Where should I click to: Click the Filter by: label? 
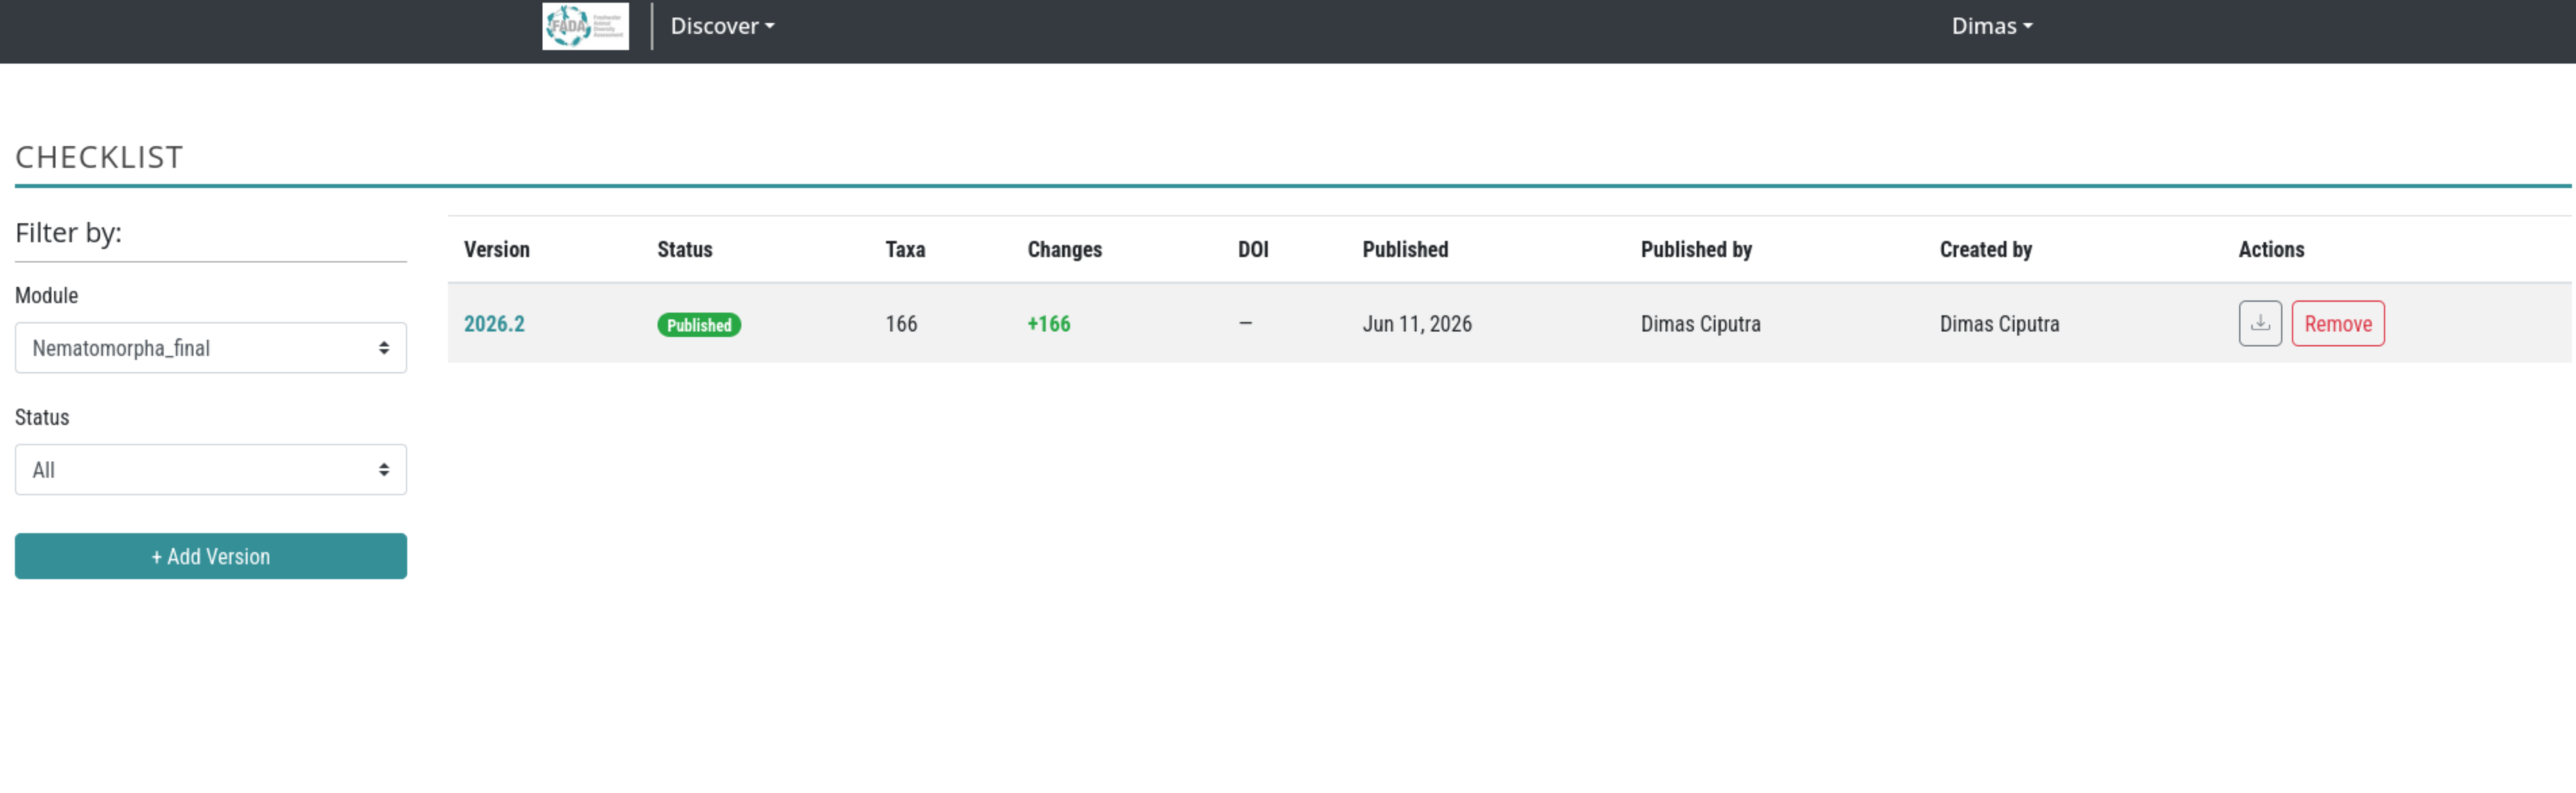point(68,233)
